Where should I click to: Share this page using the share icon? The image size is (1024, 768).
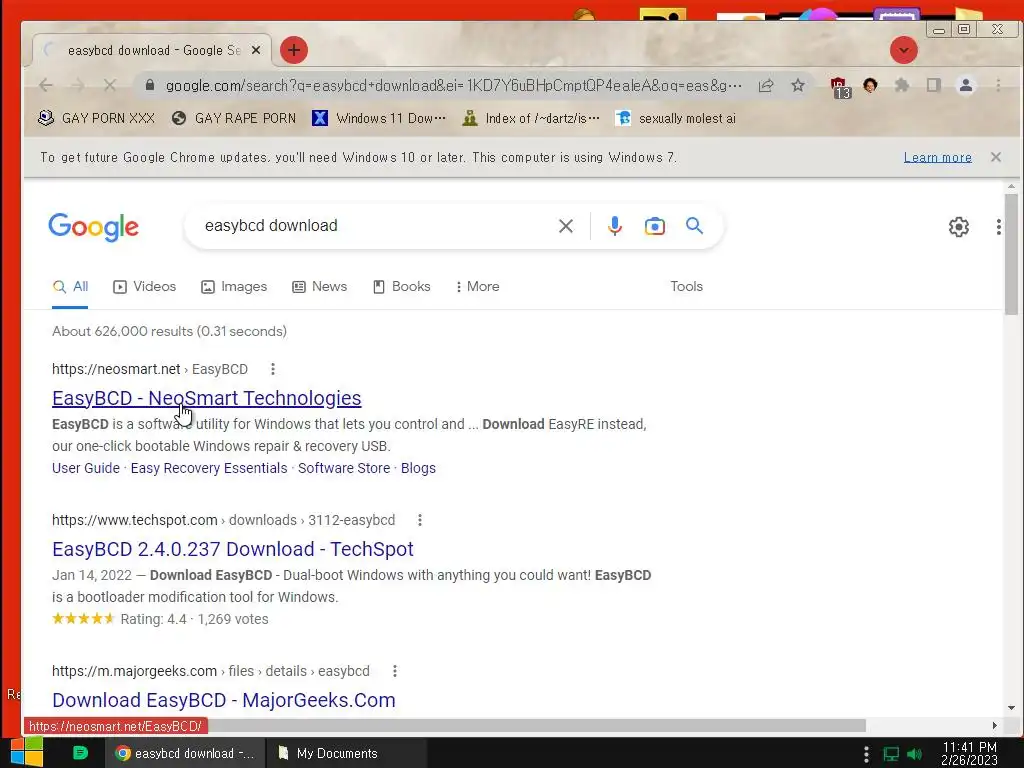click(x=766, y=86)
